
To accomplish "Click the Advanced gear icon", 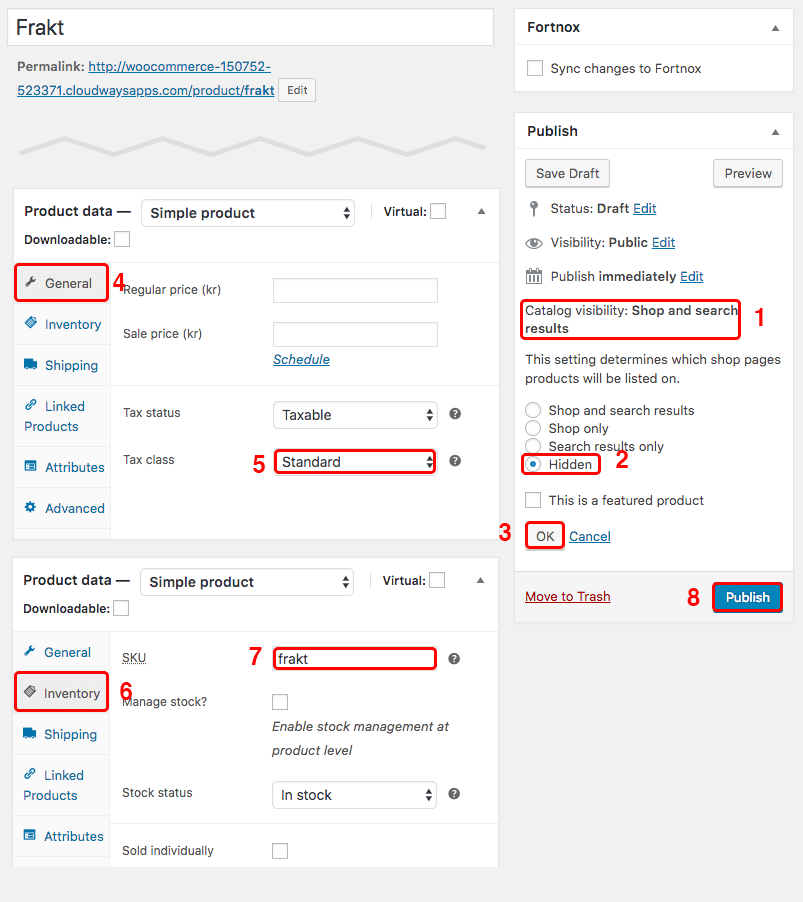I will [x=30, y=508].
